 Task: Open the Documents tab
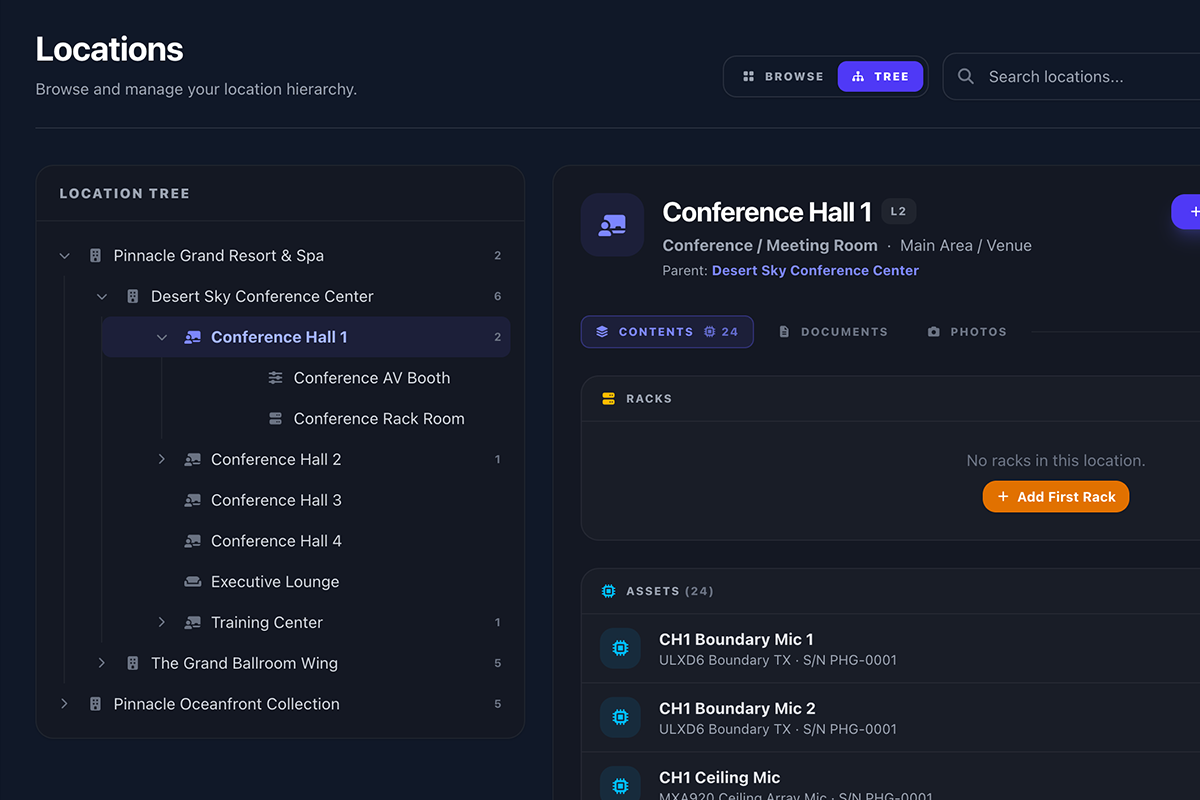833,332
